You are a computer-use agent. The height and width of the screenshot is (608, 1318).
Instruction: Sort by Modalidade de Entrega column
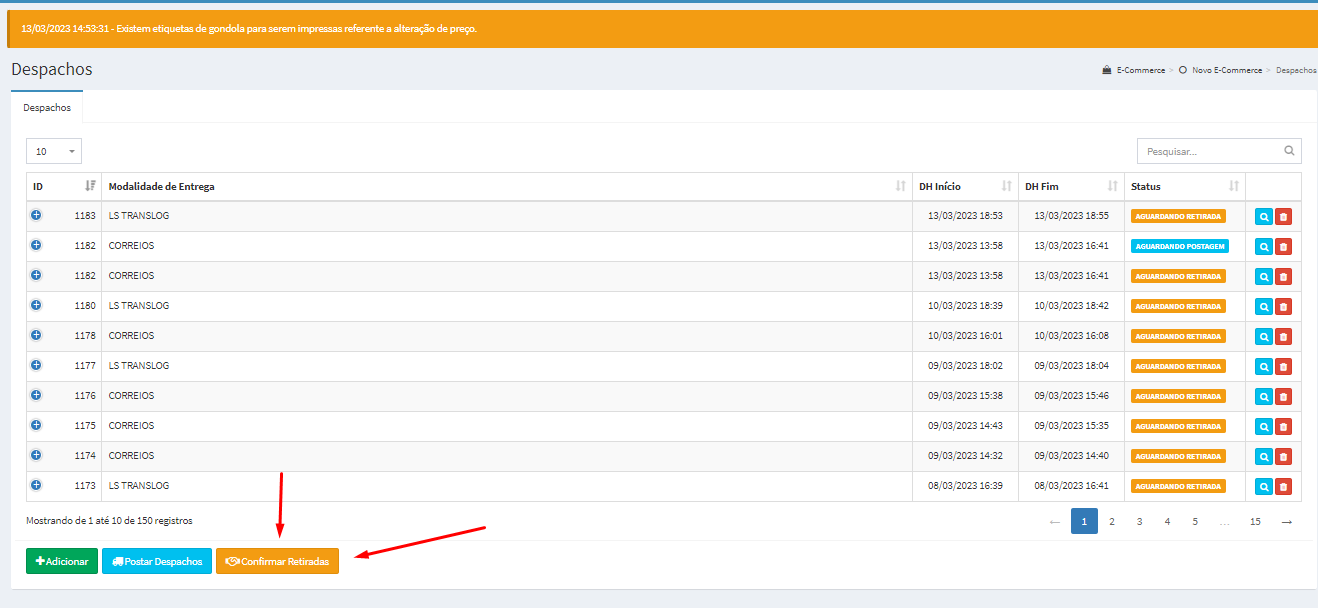pos(507,187)
